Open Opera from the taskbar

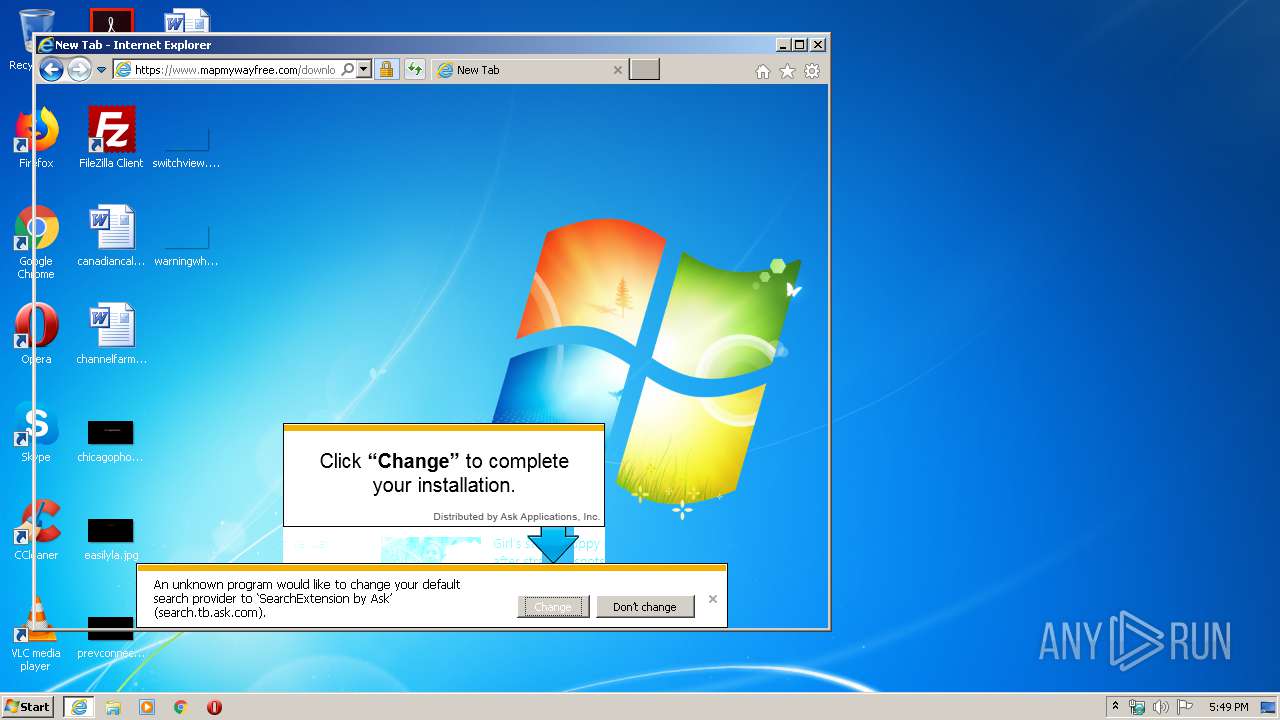pos(214,707)
